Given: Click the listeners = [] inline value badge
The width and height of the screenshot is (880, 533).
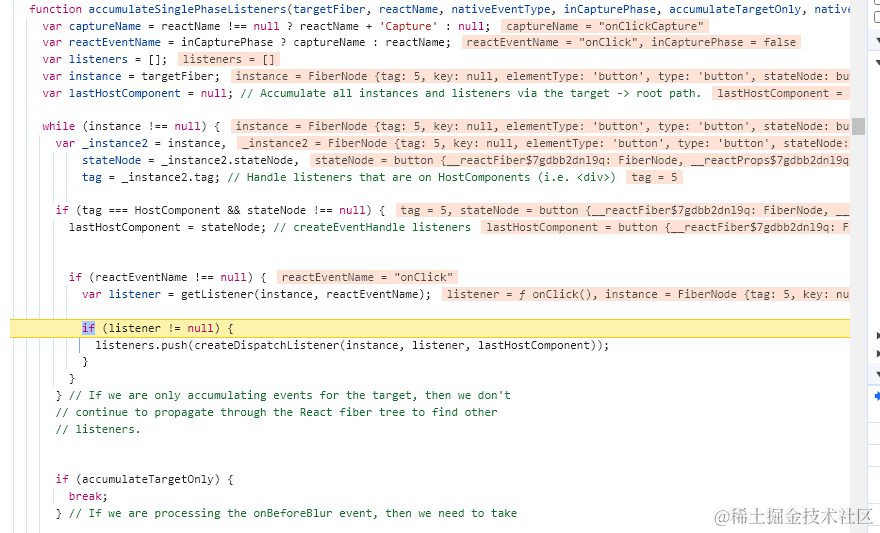Looking at the screenshot, I should tap(229, 60).
